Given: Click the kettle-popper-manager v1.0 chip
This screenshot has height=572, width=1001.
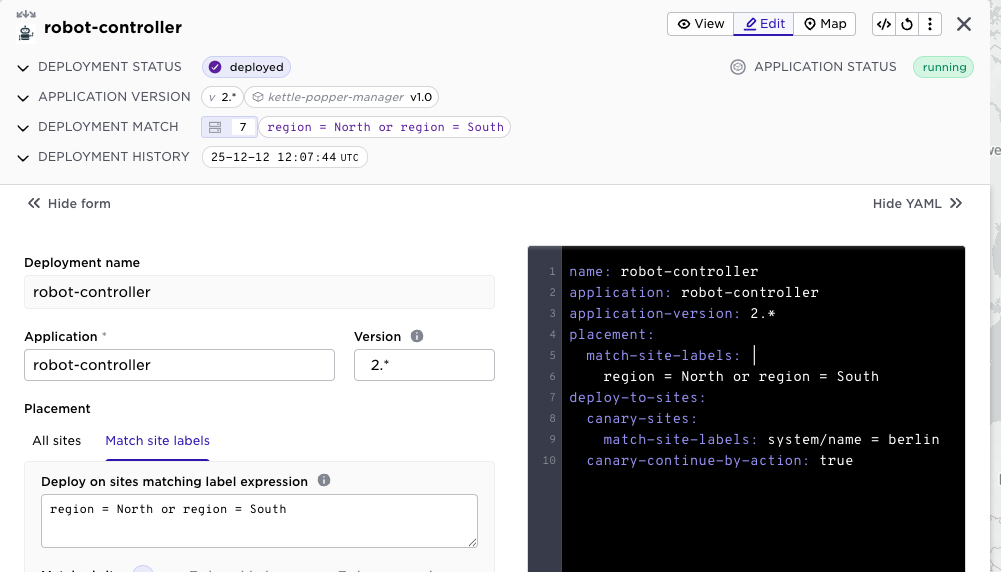Looking at the screenshot, I should click(342, 97).
